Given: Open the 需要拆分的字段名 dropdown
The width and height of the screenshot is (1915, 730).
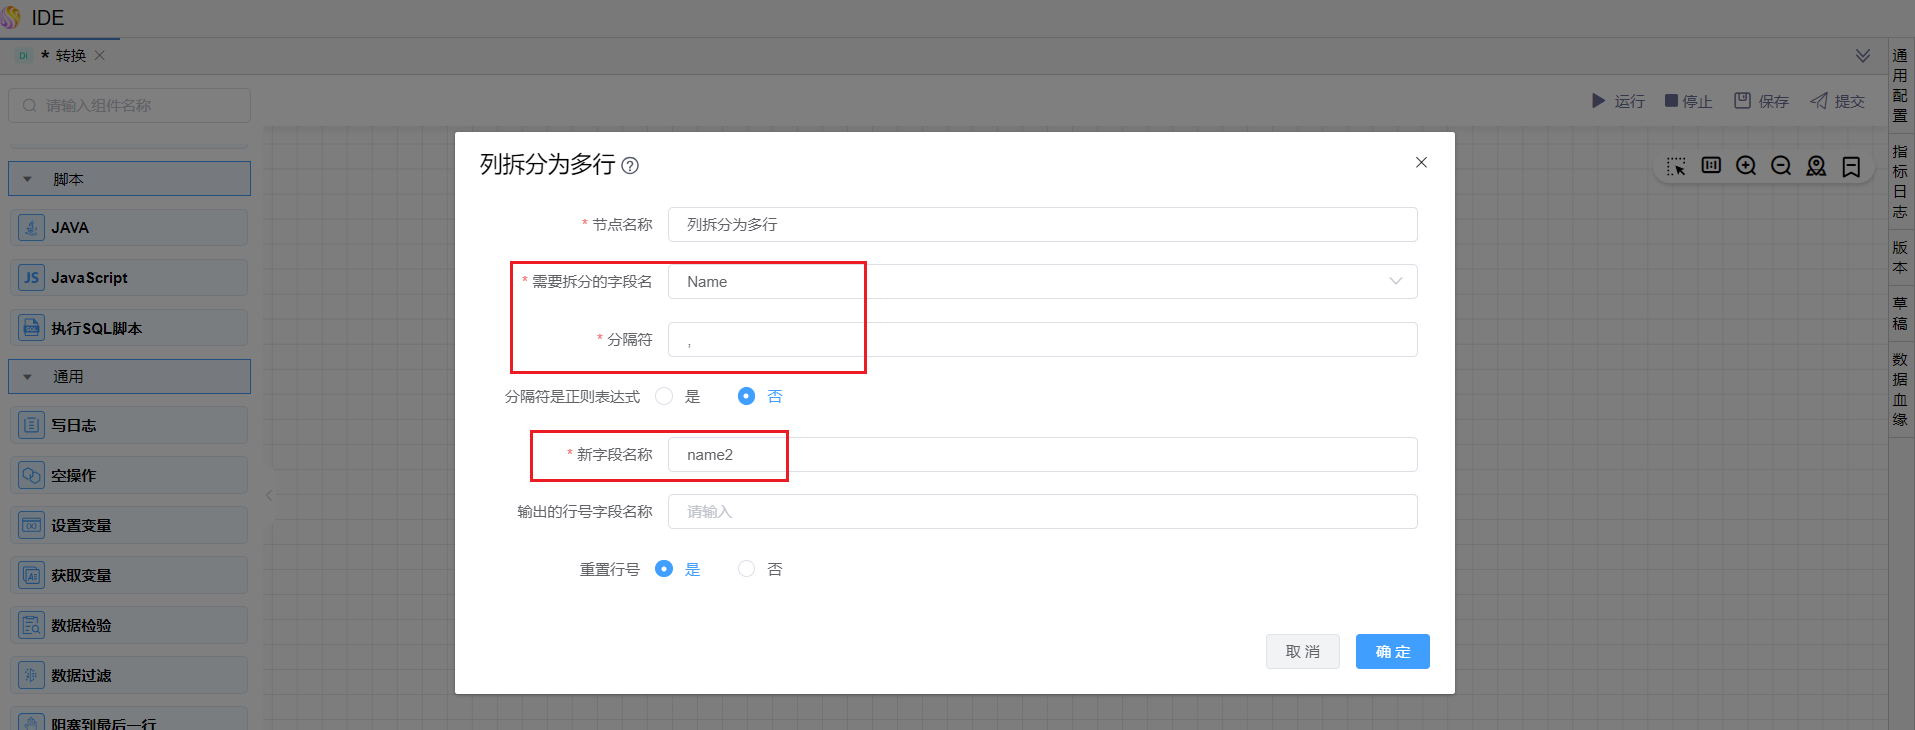Looking at the screenshot, I should point(1042,281).
